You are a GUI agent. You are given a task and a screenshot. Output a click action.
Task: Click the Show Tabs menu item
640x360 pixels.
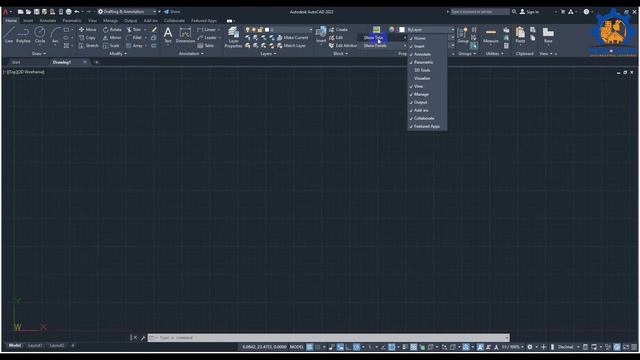[383, 38]
